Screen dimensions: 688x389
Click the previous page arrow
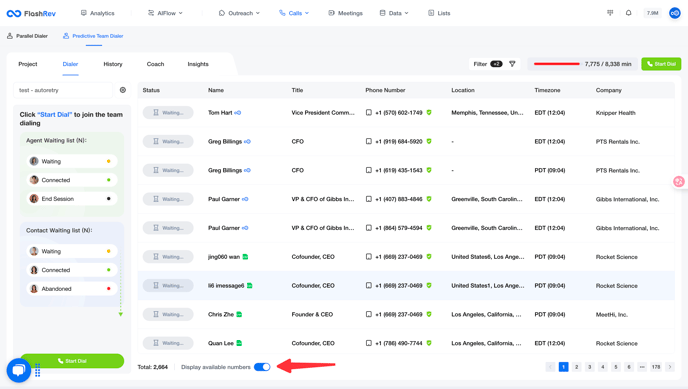pyautogui.click(x=550, y=367)
